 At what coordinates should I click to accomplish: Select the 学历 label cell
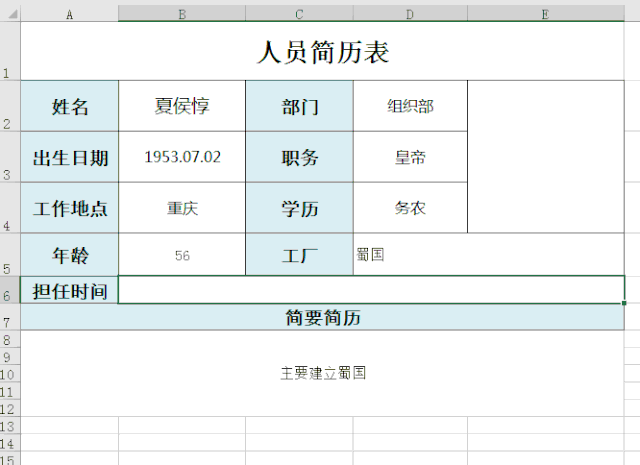coord(299,208)
